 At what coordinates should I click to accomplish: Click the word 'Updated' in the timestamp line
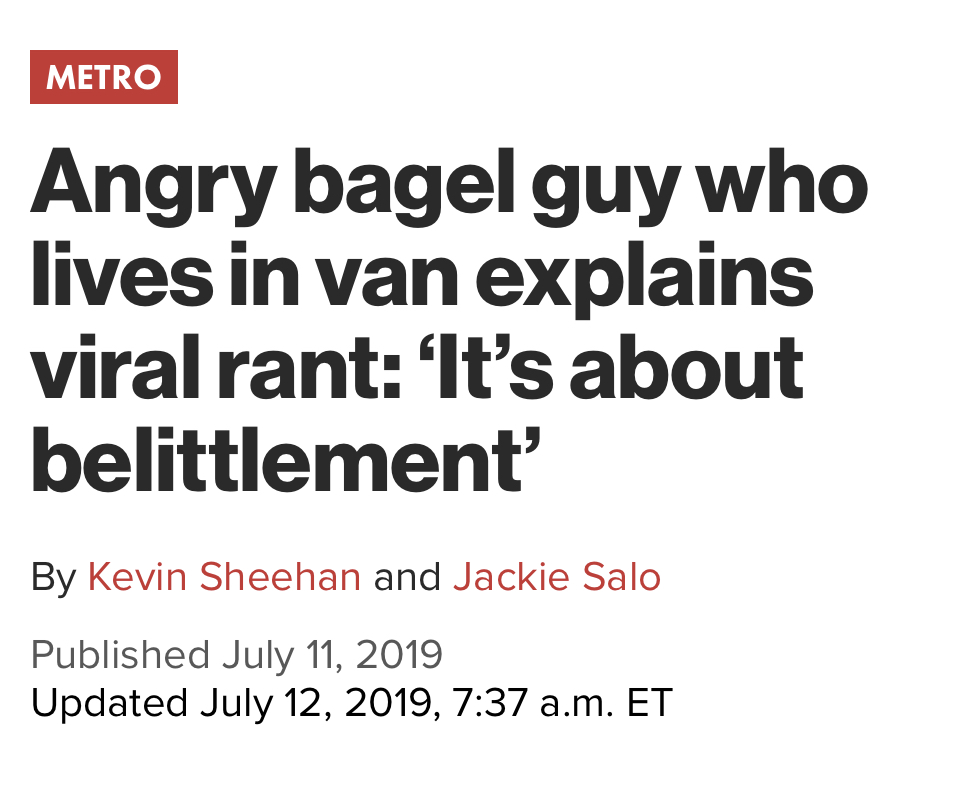pyautogui.click(x=109, y=703)
